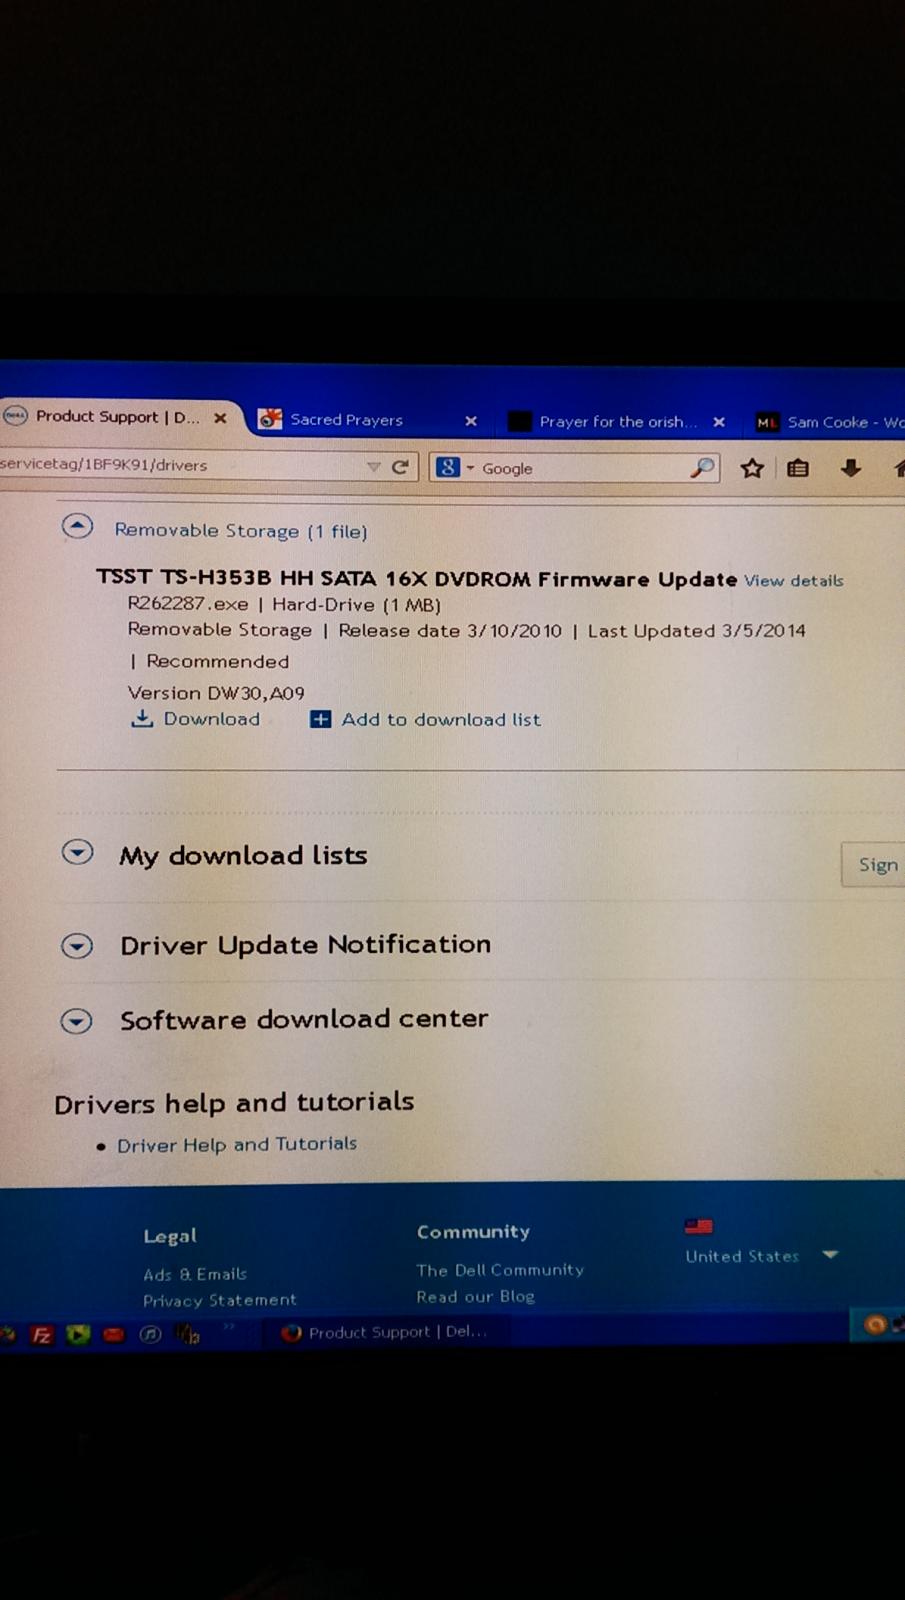905x1600 pixels.
Task: Click the round gray quick launch icon
Action: pyautogui.click(x=150, y=1334)
